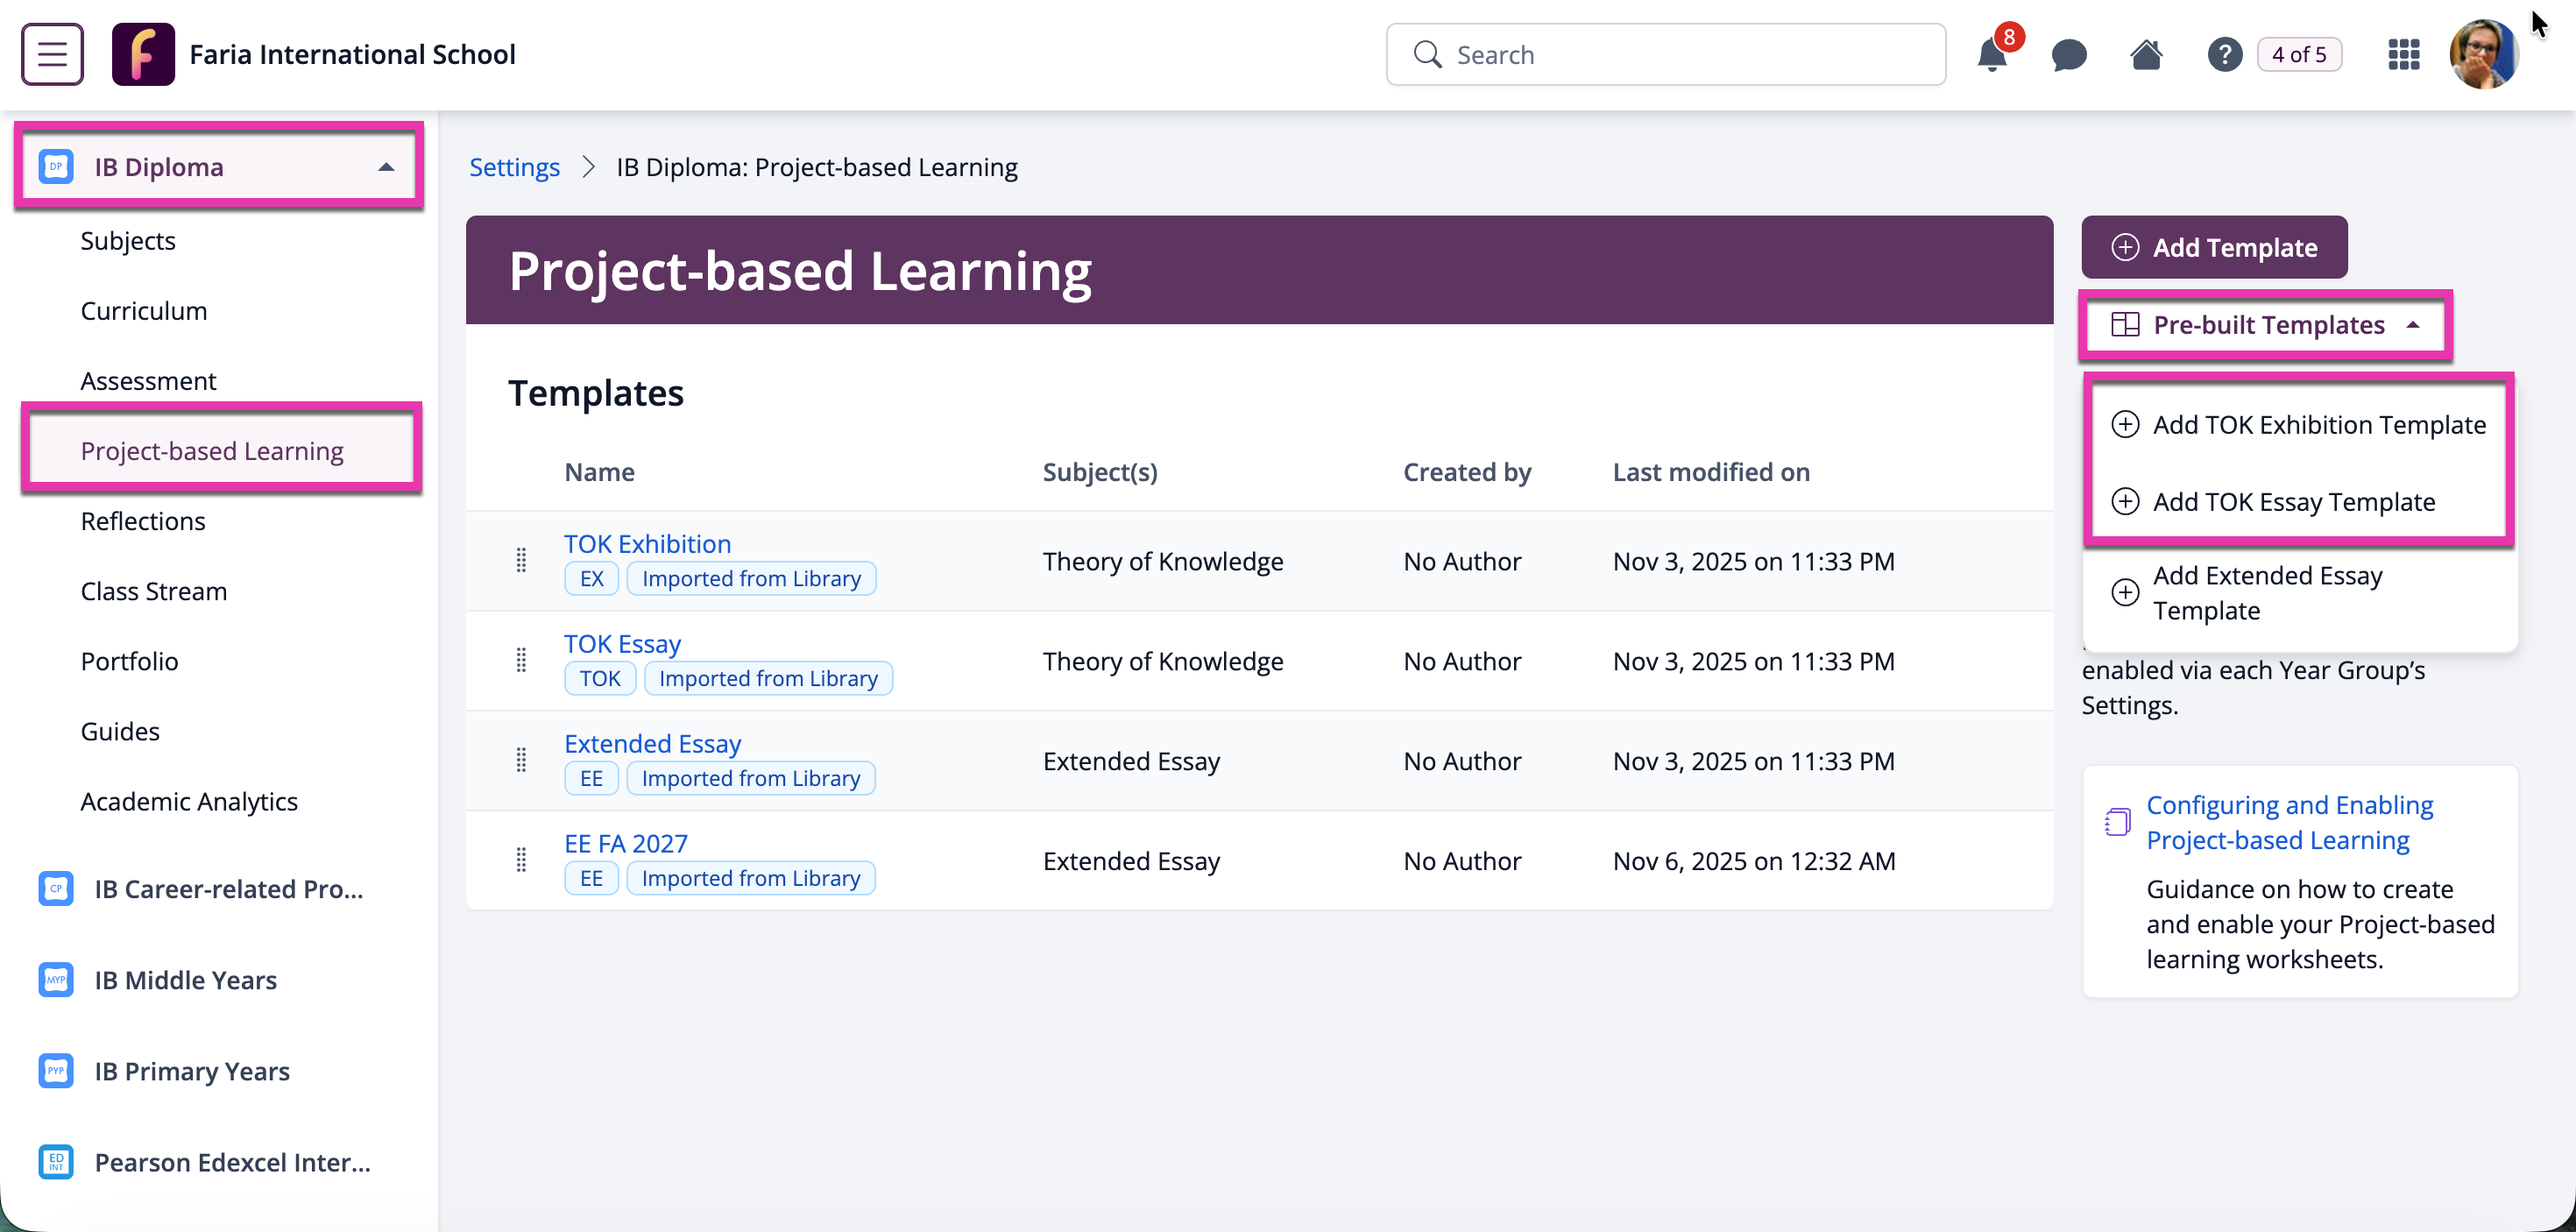
Task: Choose Add TOK Exhibition Template
Action: point(2298,425)
